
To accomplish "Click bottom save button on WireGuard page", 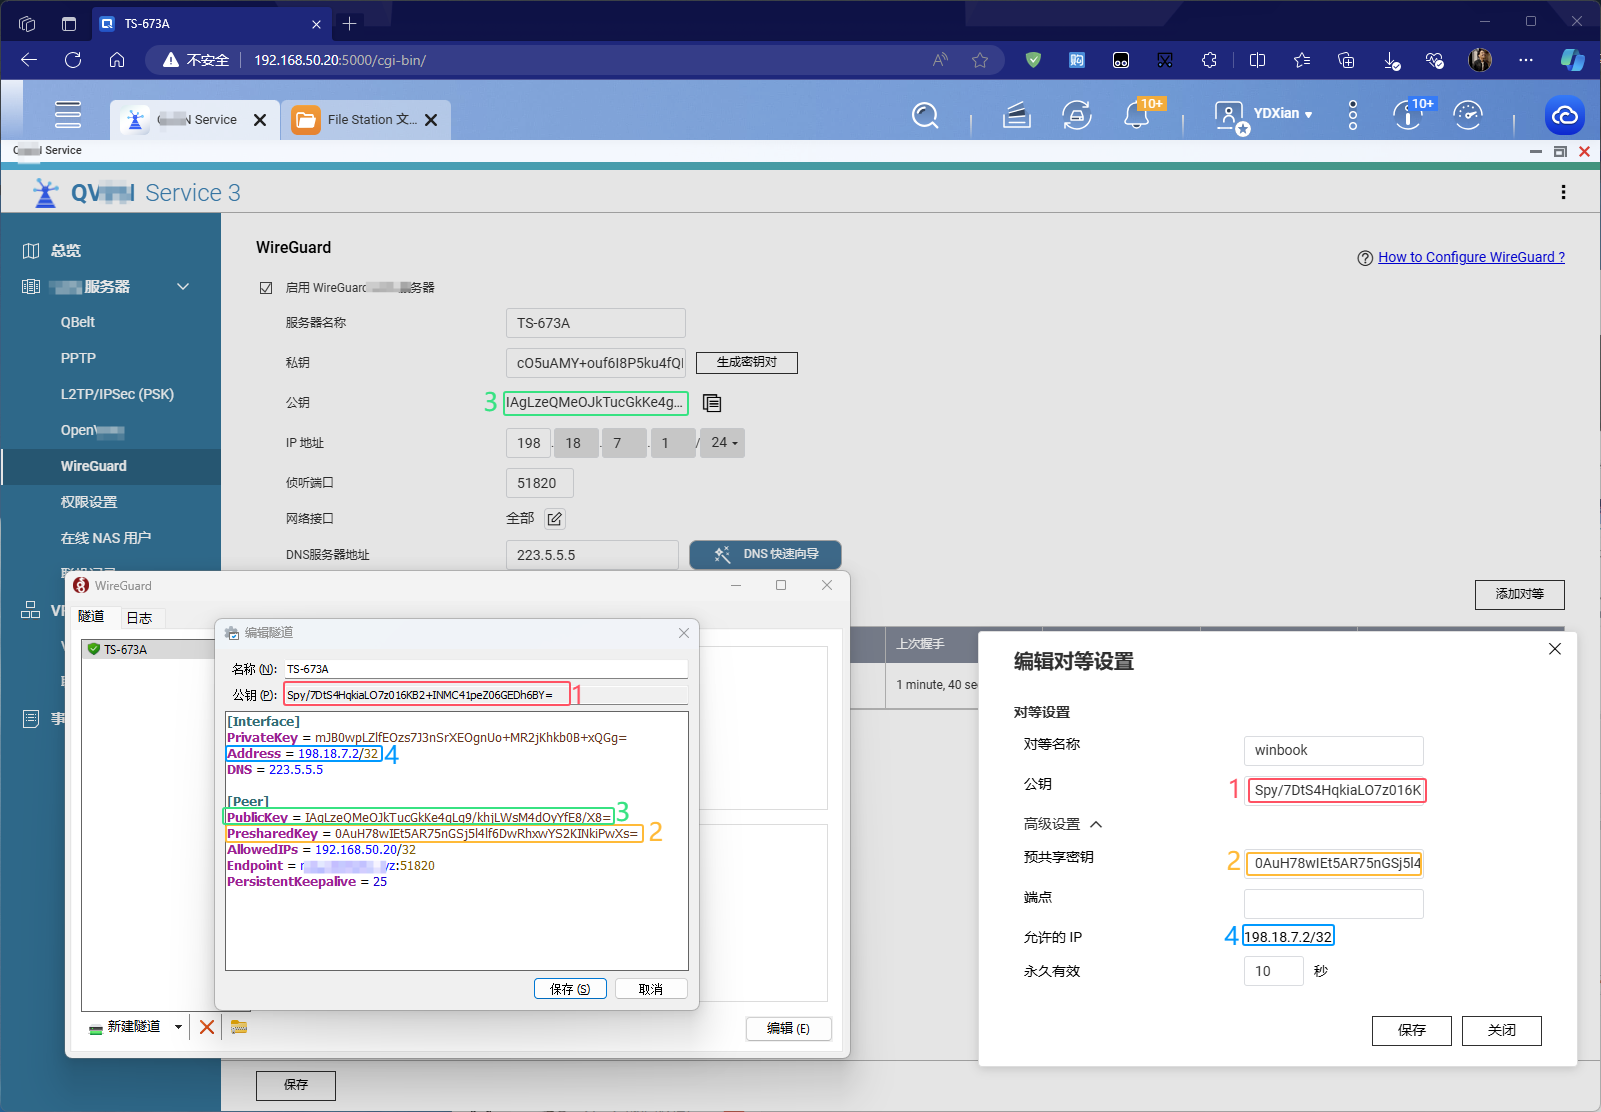I will pyautogui.click(x=296, y=1085).
